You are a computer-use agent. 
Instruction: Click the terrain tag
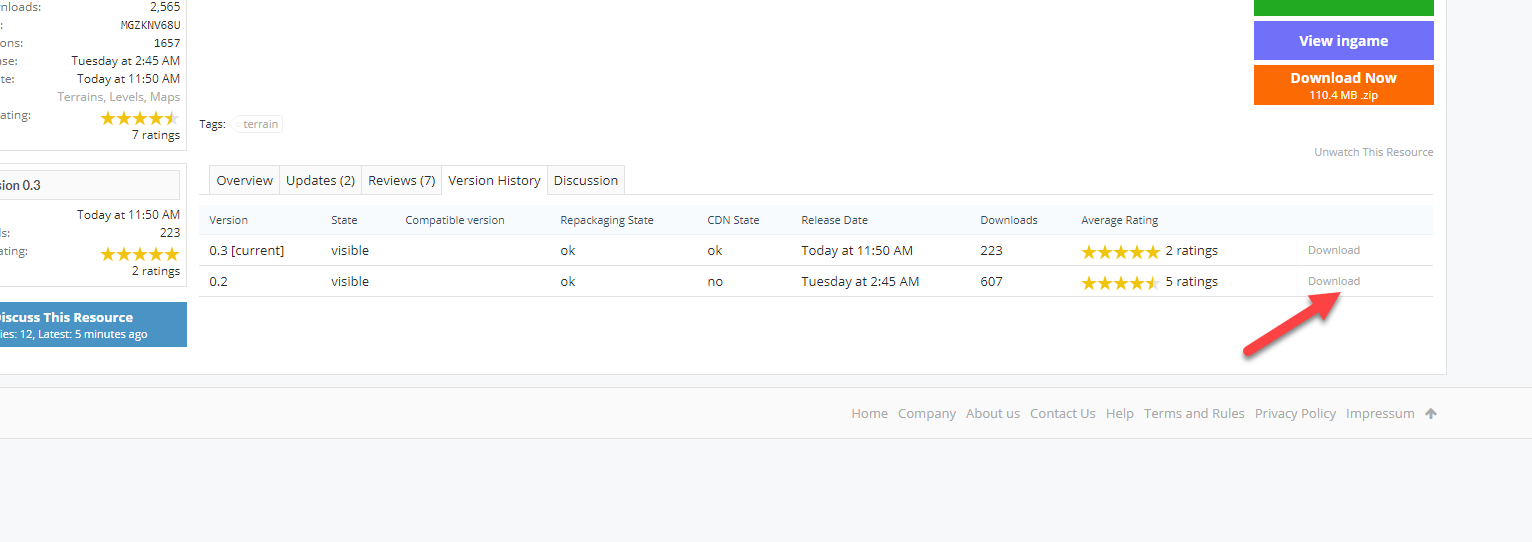(260, 124)
